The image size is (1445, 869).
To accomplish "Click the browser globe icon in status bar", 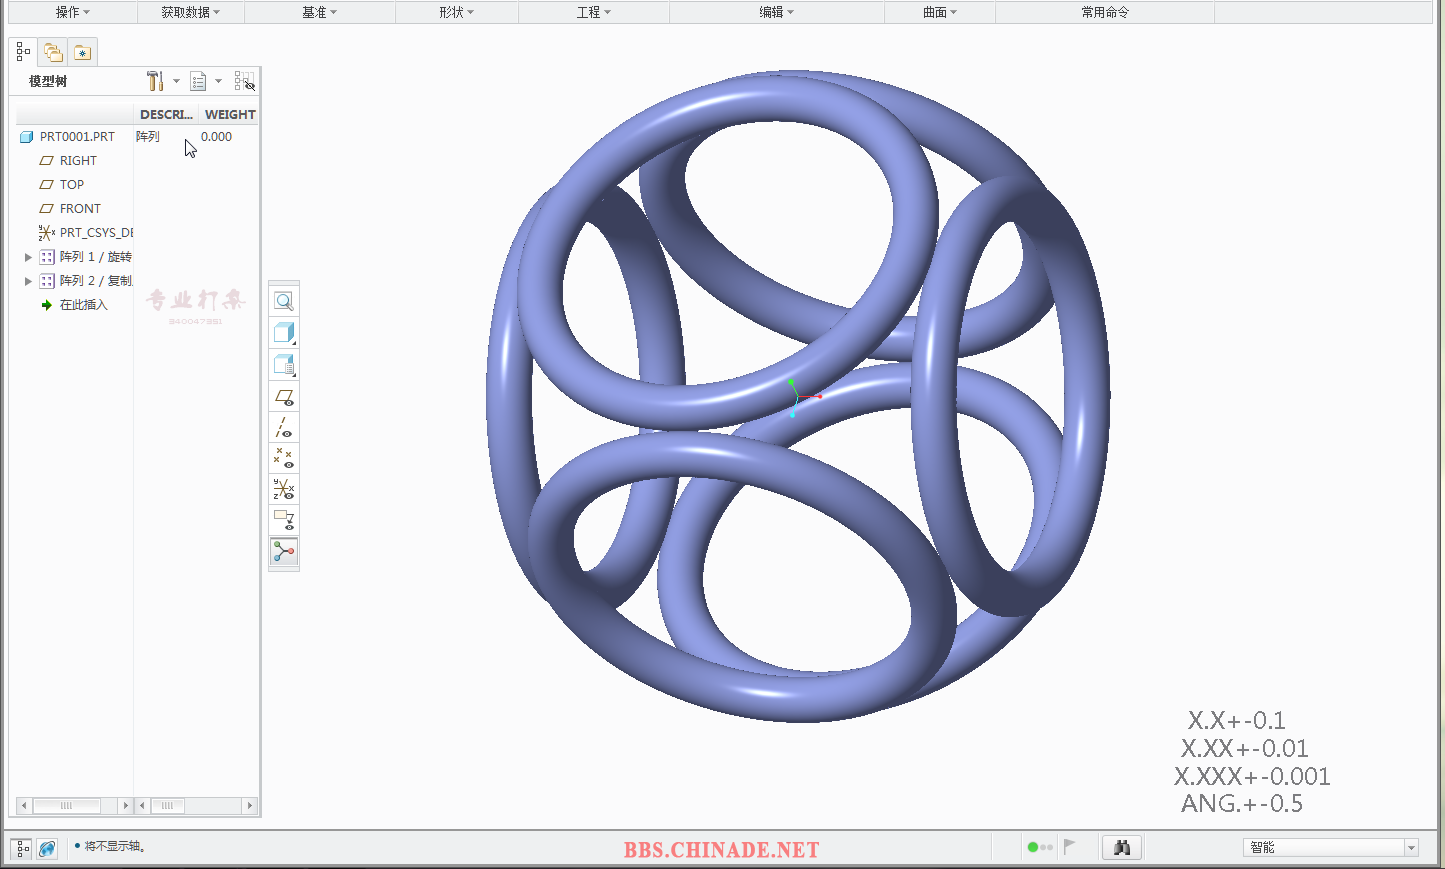I will [47, 849].
